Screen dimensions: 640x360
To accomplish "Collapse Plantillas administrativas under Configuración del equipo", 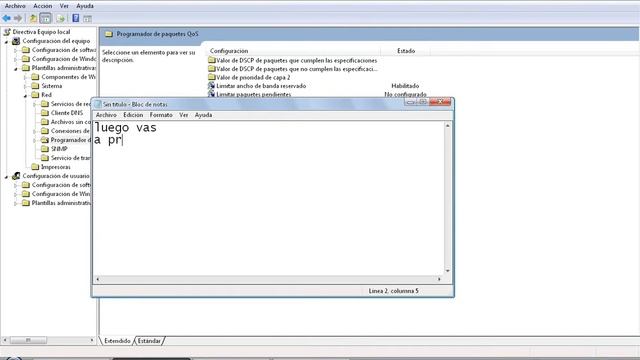I will click(16, 69).
